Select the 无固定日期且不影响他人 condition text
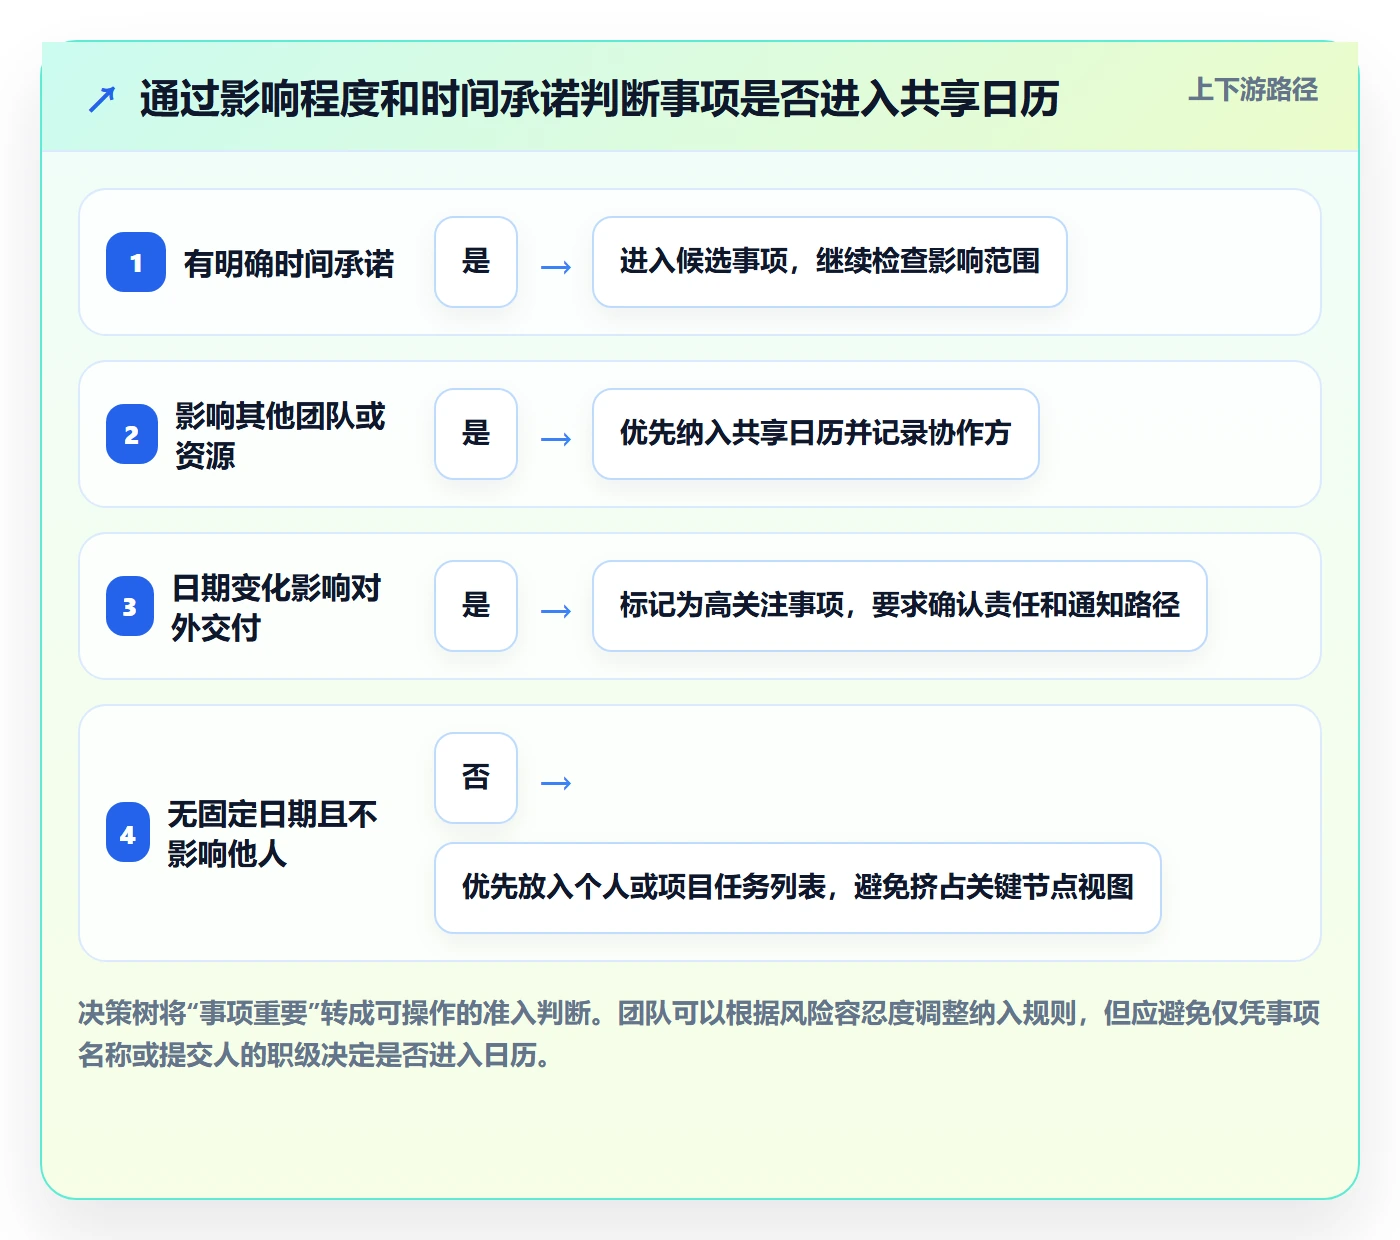 pos(272,833)
